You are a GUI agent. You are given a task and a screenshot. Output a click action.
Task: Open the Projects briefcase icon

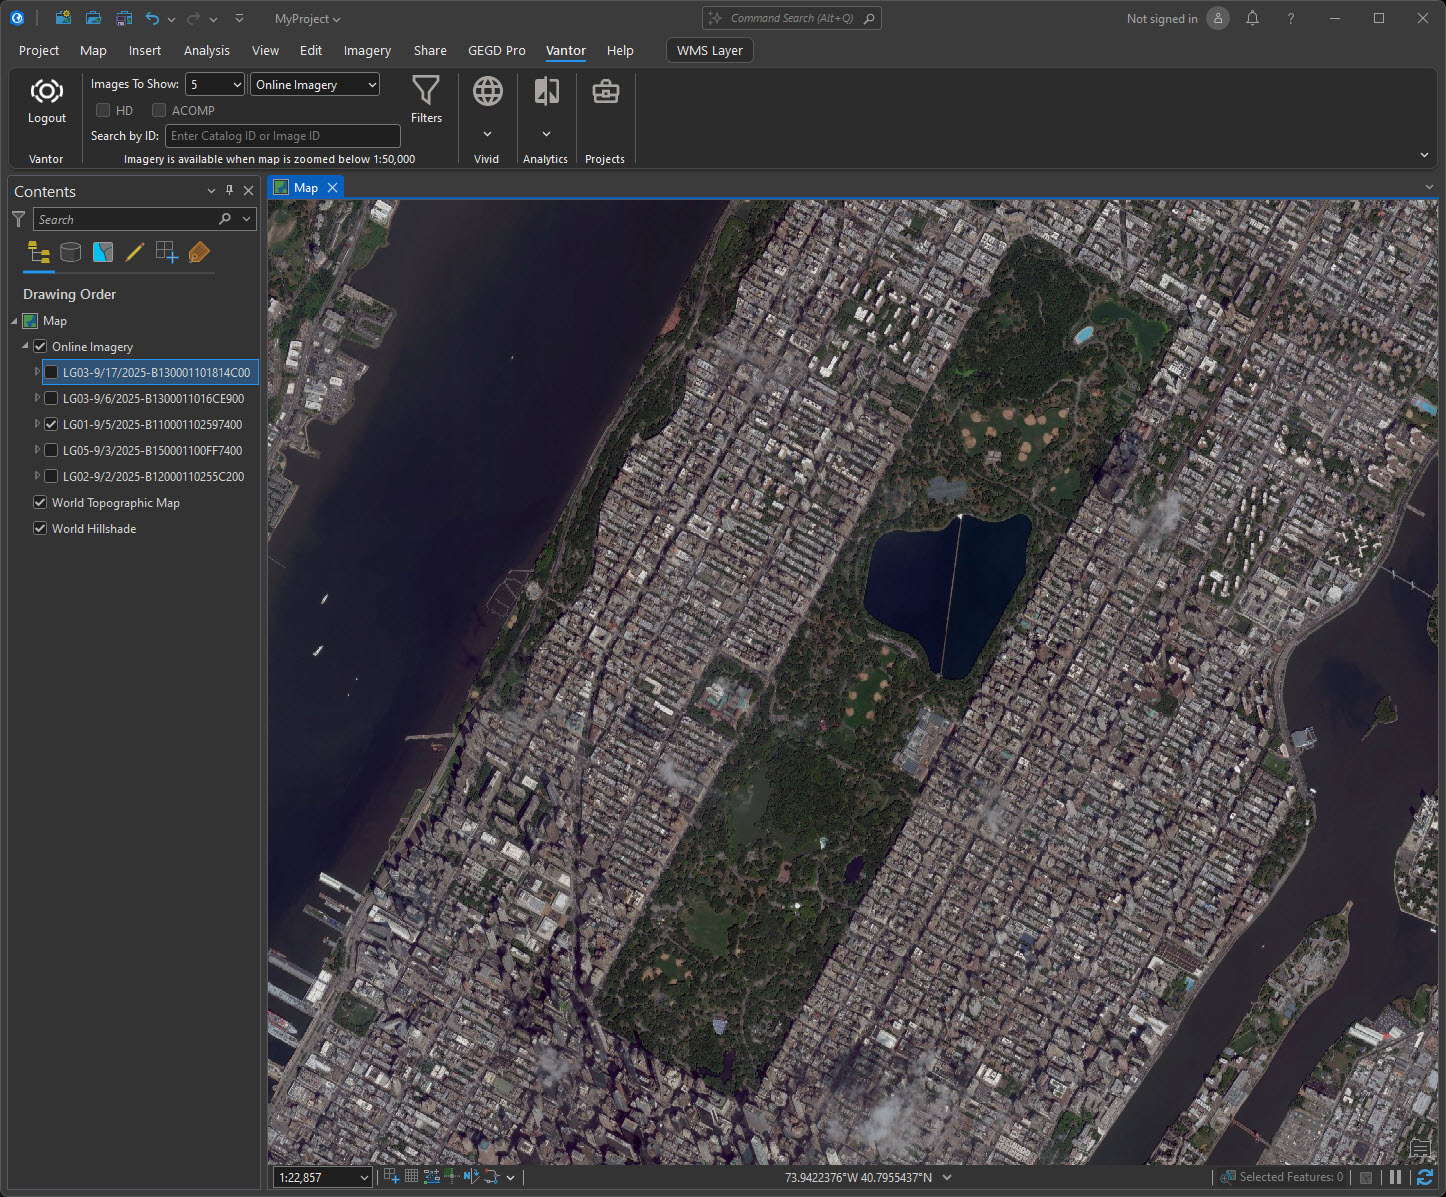[605, 92]
